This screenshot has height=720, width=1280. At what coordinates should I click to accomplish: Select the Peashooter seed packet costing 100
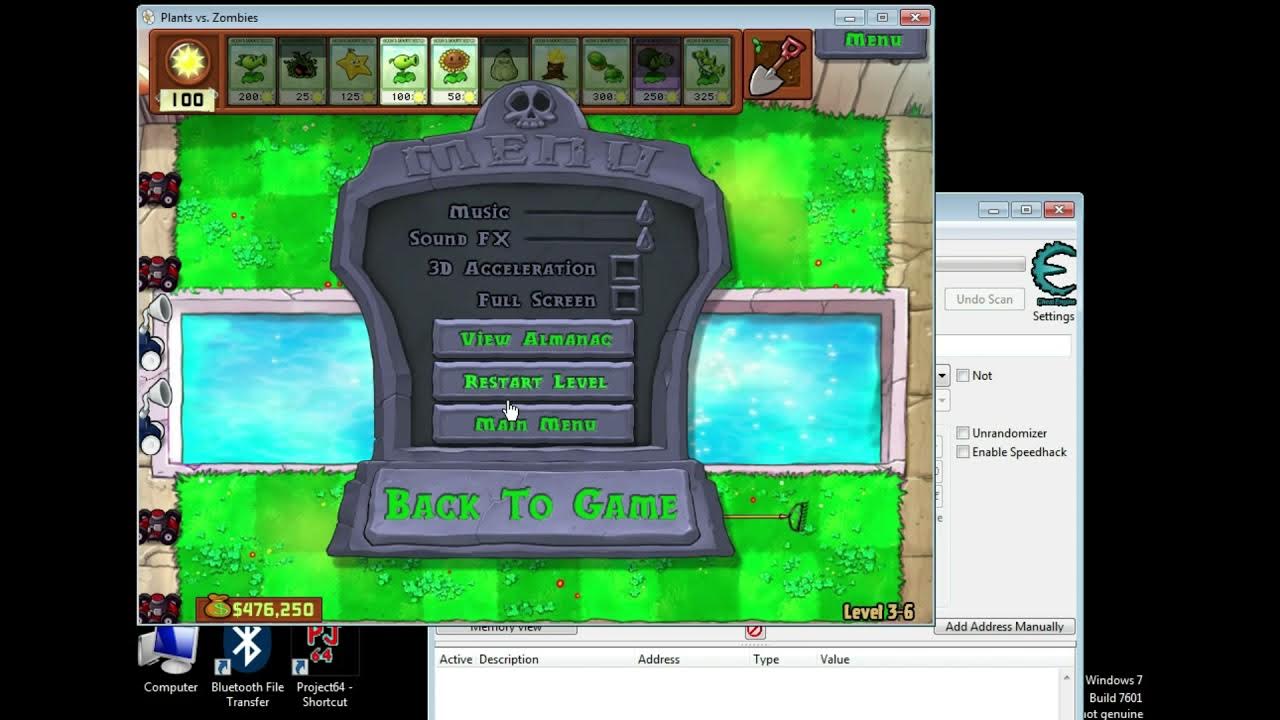pyautogui.click(x=404, y=71)
